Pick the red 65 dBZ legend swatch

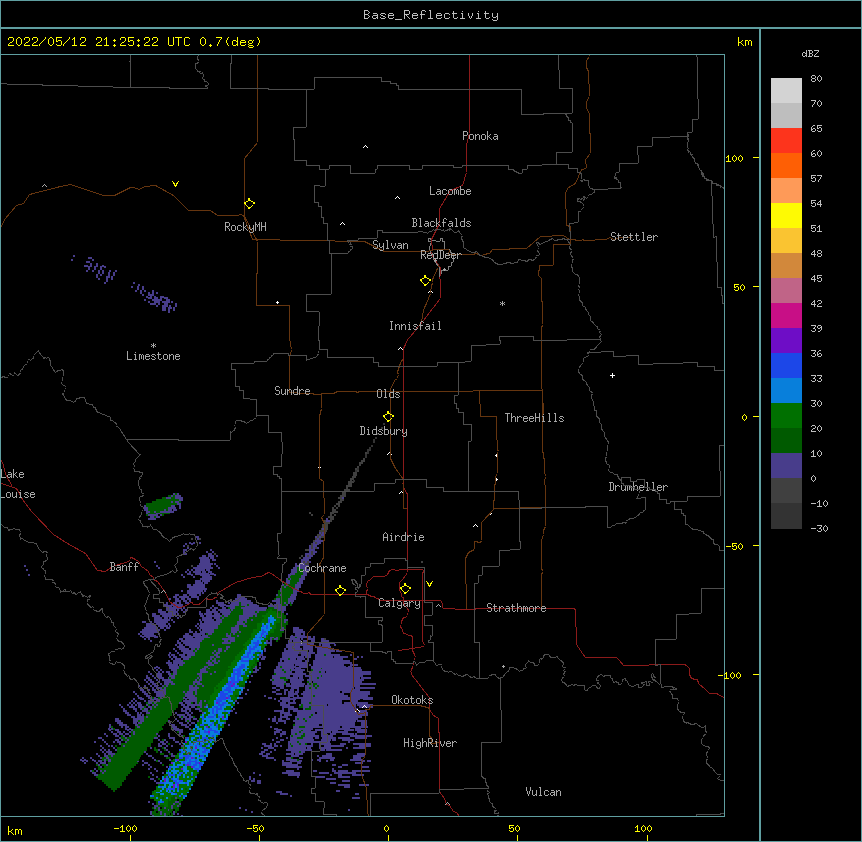pos(786,140)
